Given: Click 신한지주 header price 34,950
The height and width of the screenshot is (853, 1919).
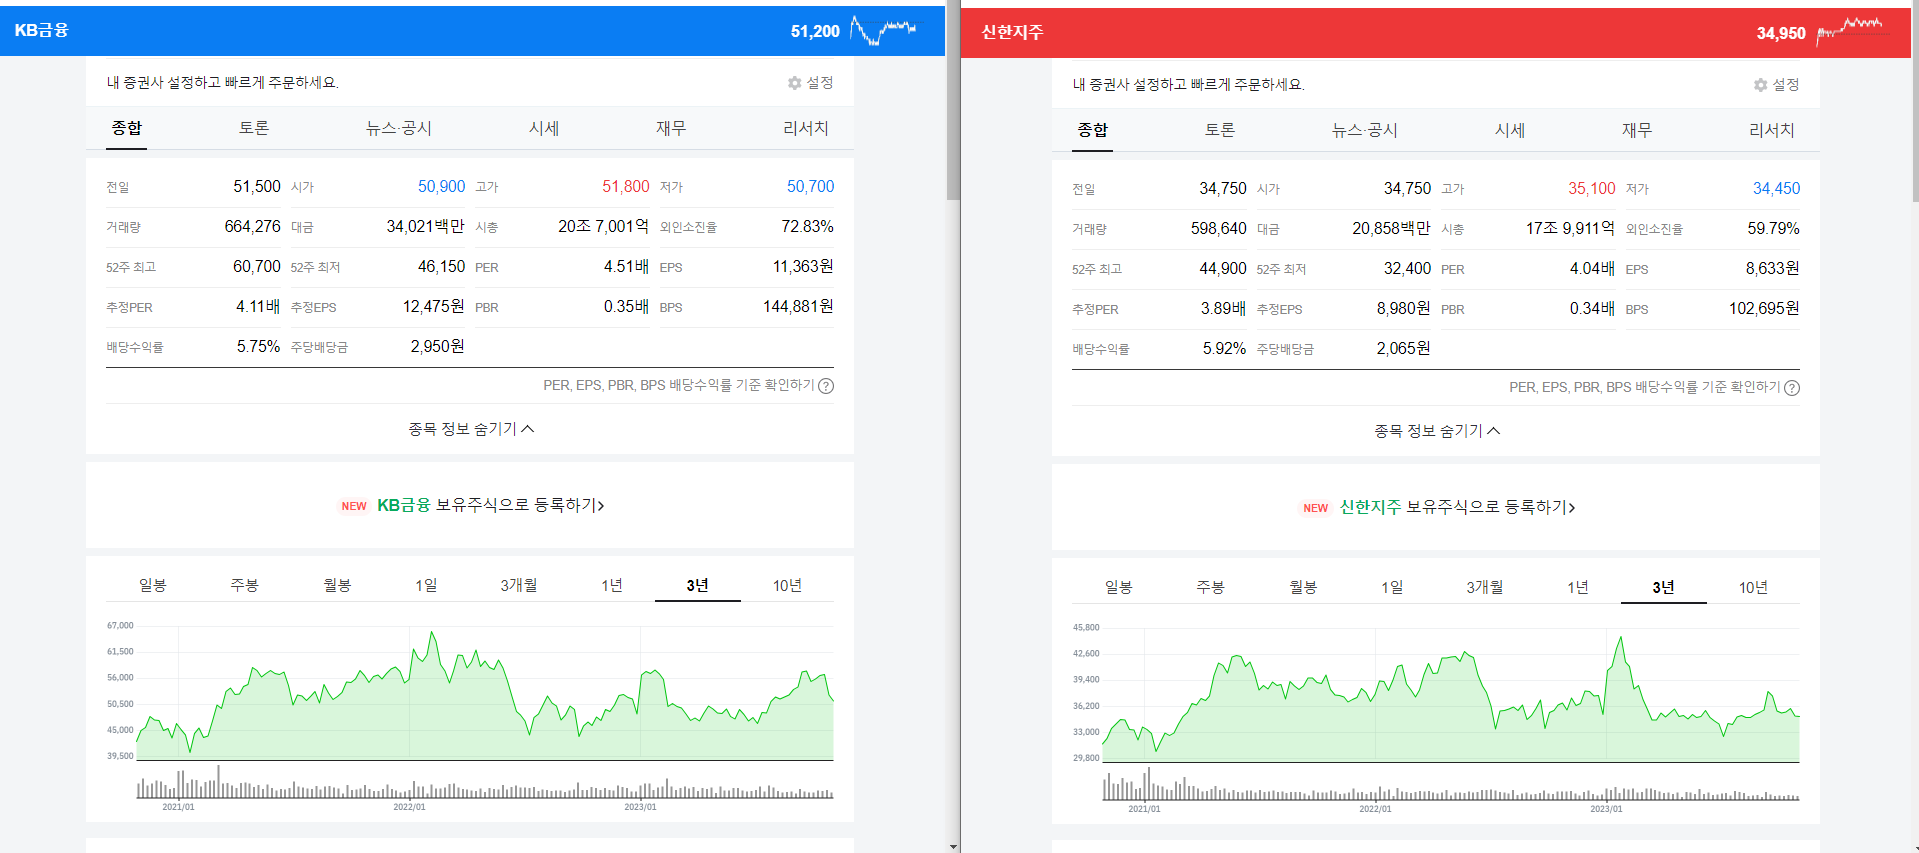Looking at the screenshot, I should (1781, 33).
